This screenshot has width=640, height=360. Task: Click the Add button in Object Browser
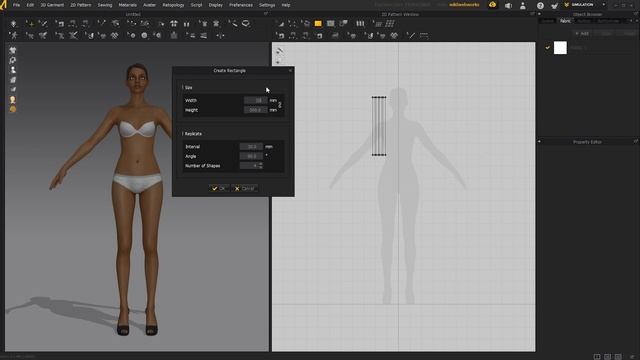pos(582,33)
